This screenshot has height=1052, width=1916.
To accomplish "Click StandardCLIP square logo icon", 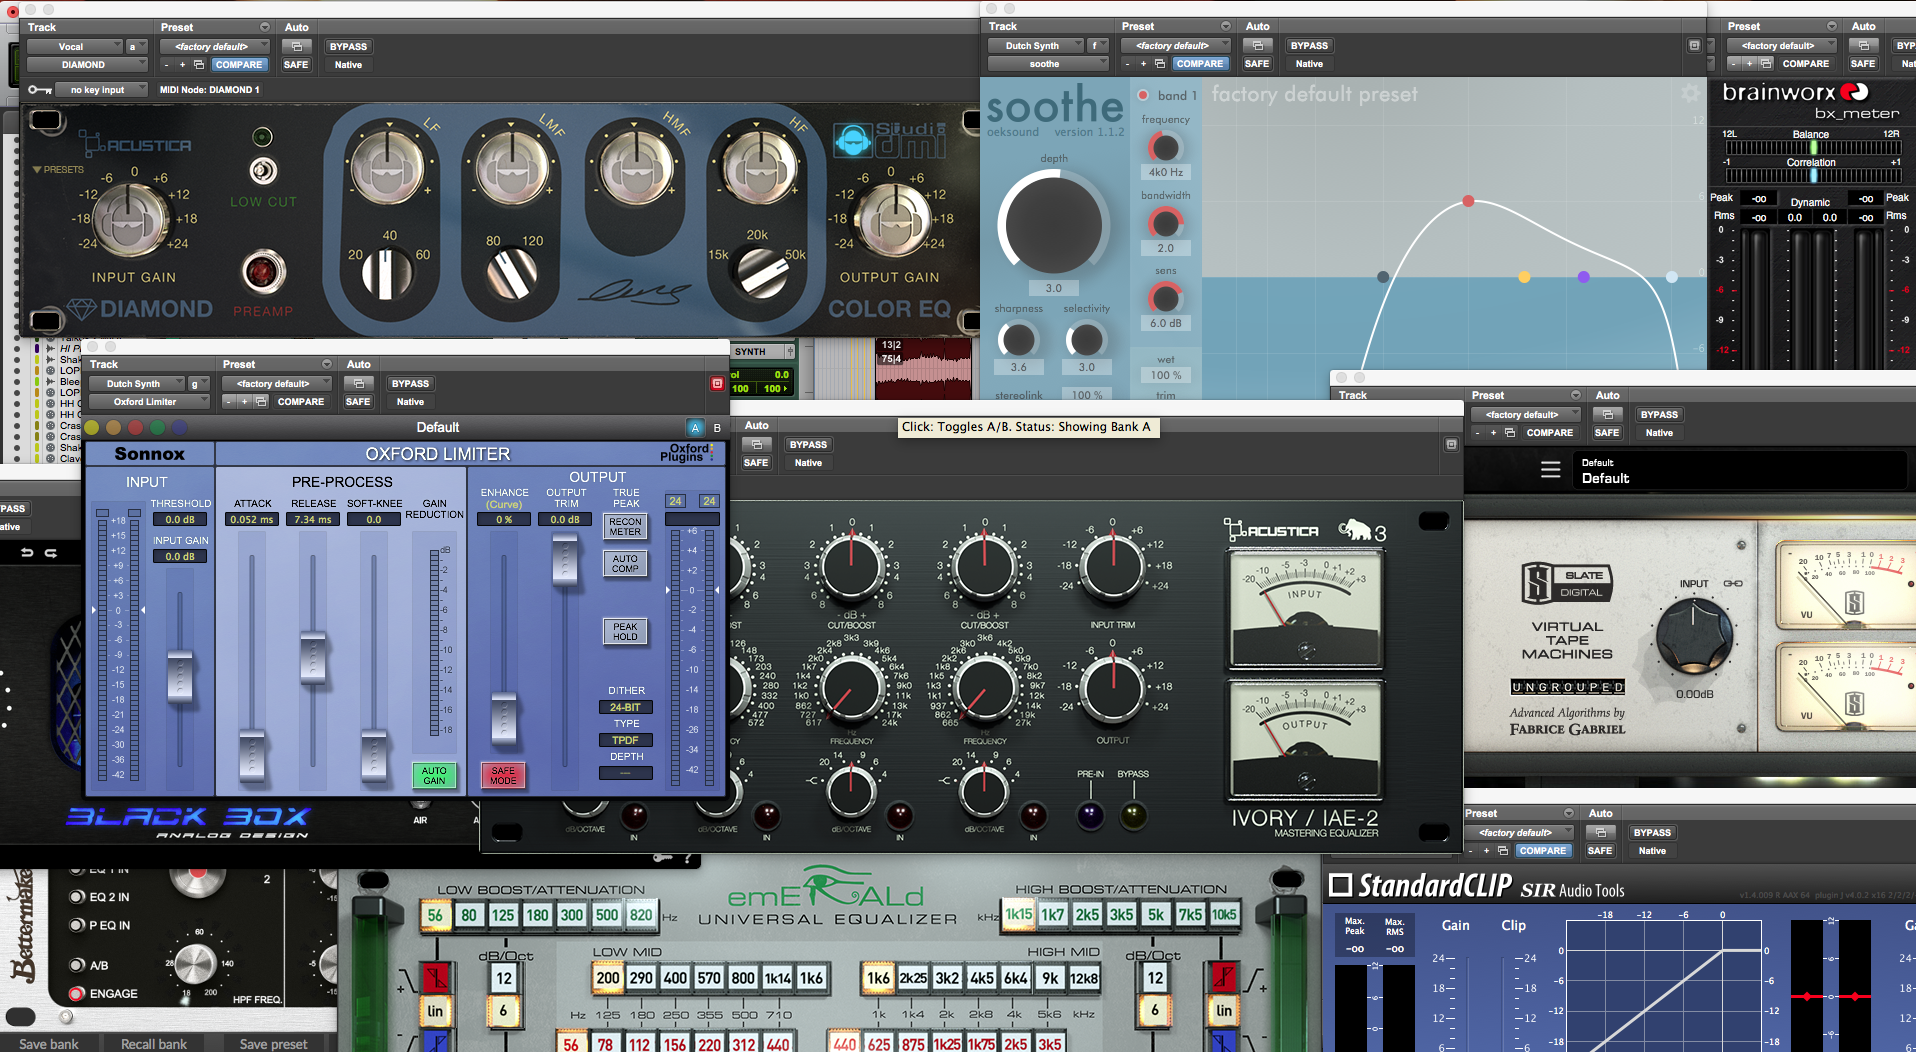I will (1340, 885).
